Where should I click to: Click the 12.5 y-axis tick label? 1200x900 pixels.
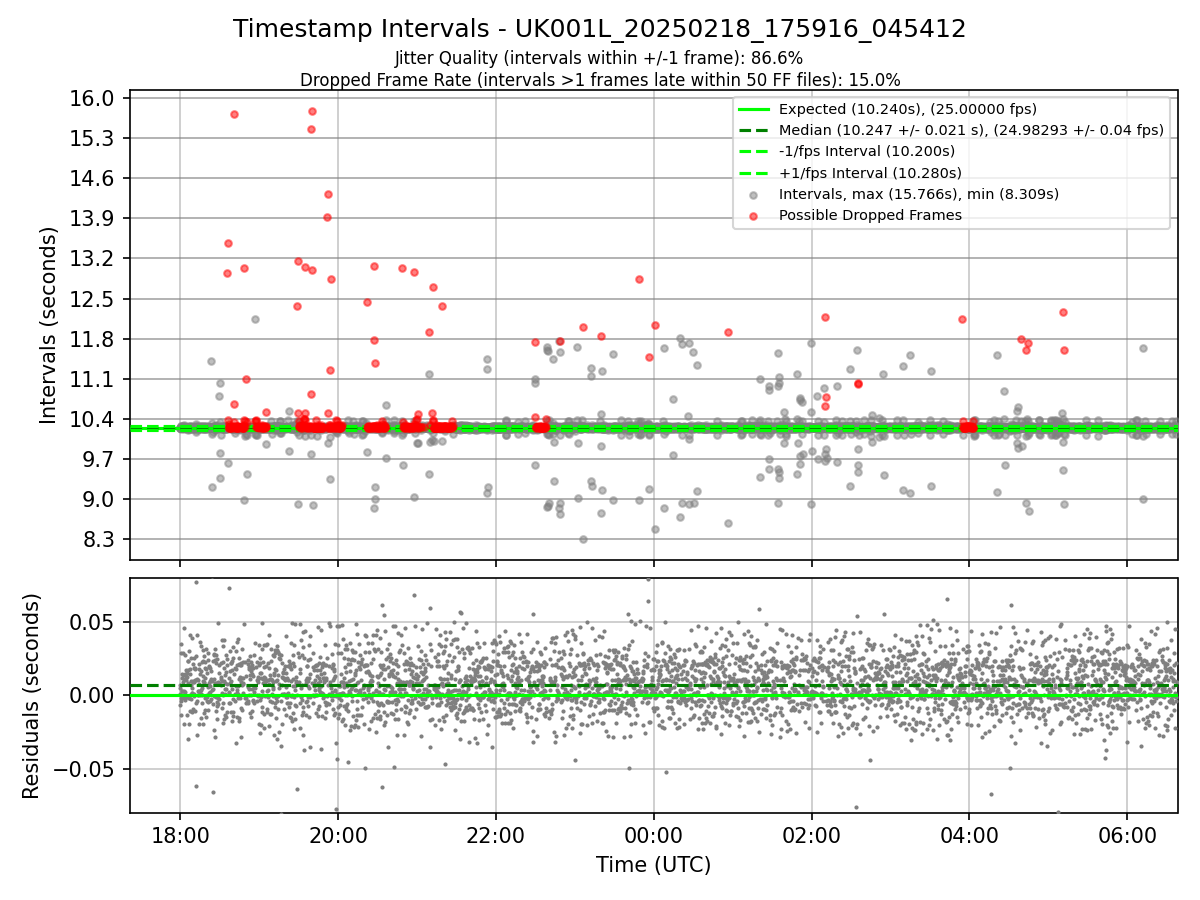coord(94,299)
